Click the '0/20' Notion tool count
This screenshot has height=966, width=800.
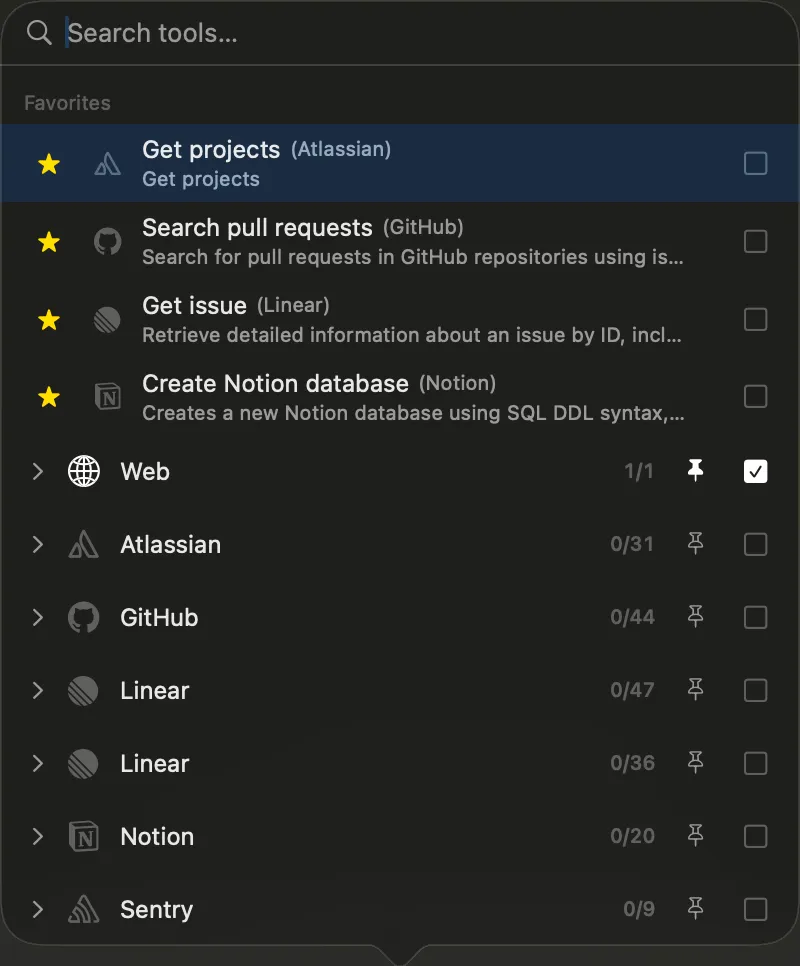click(x=632, y=836)
